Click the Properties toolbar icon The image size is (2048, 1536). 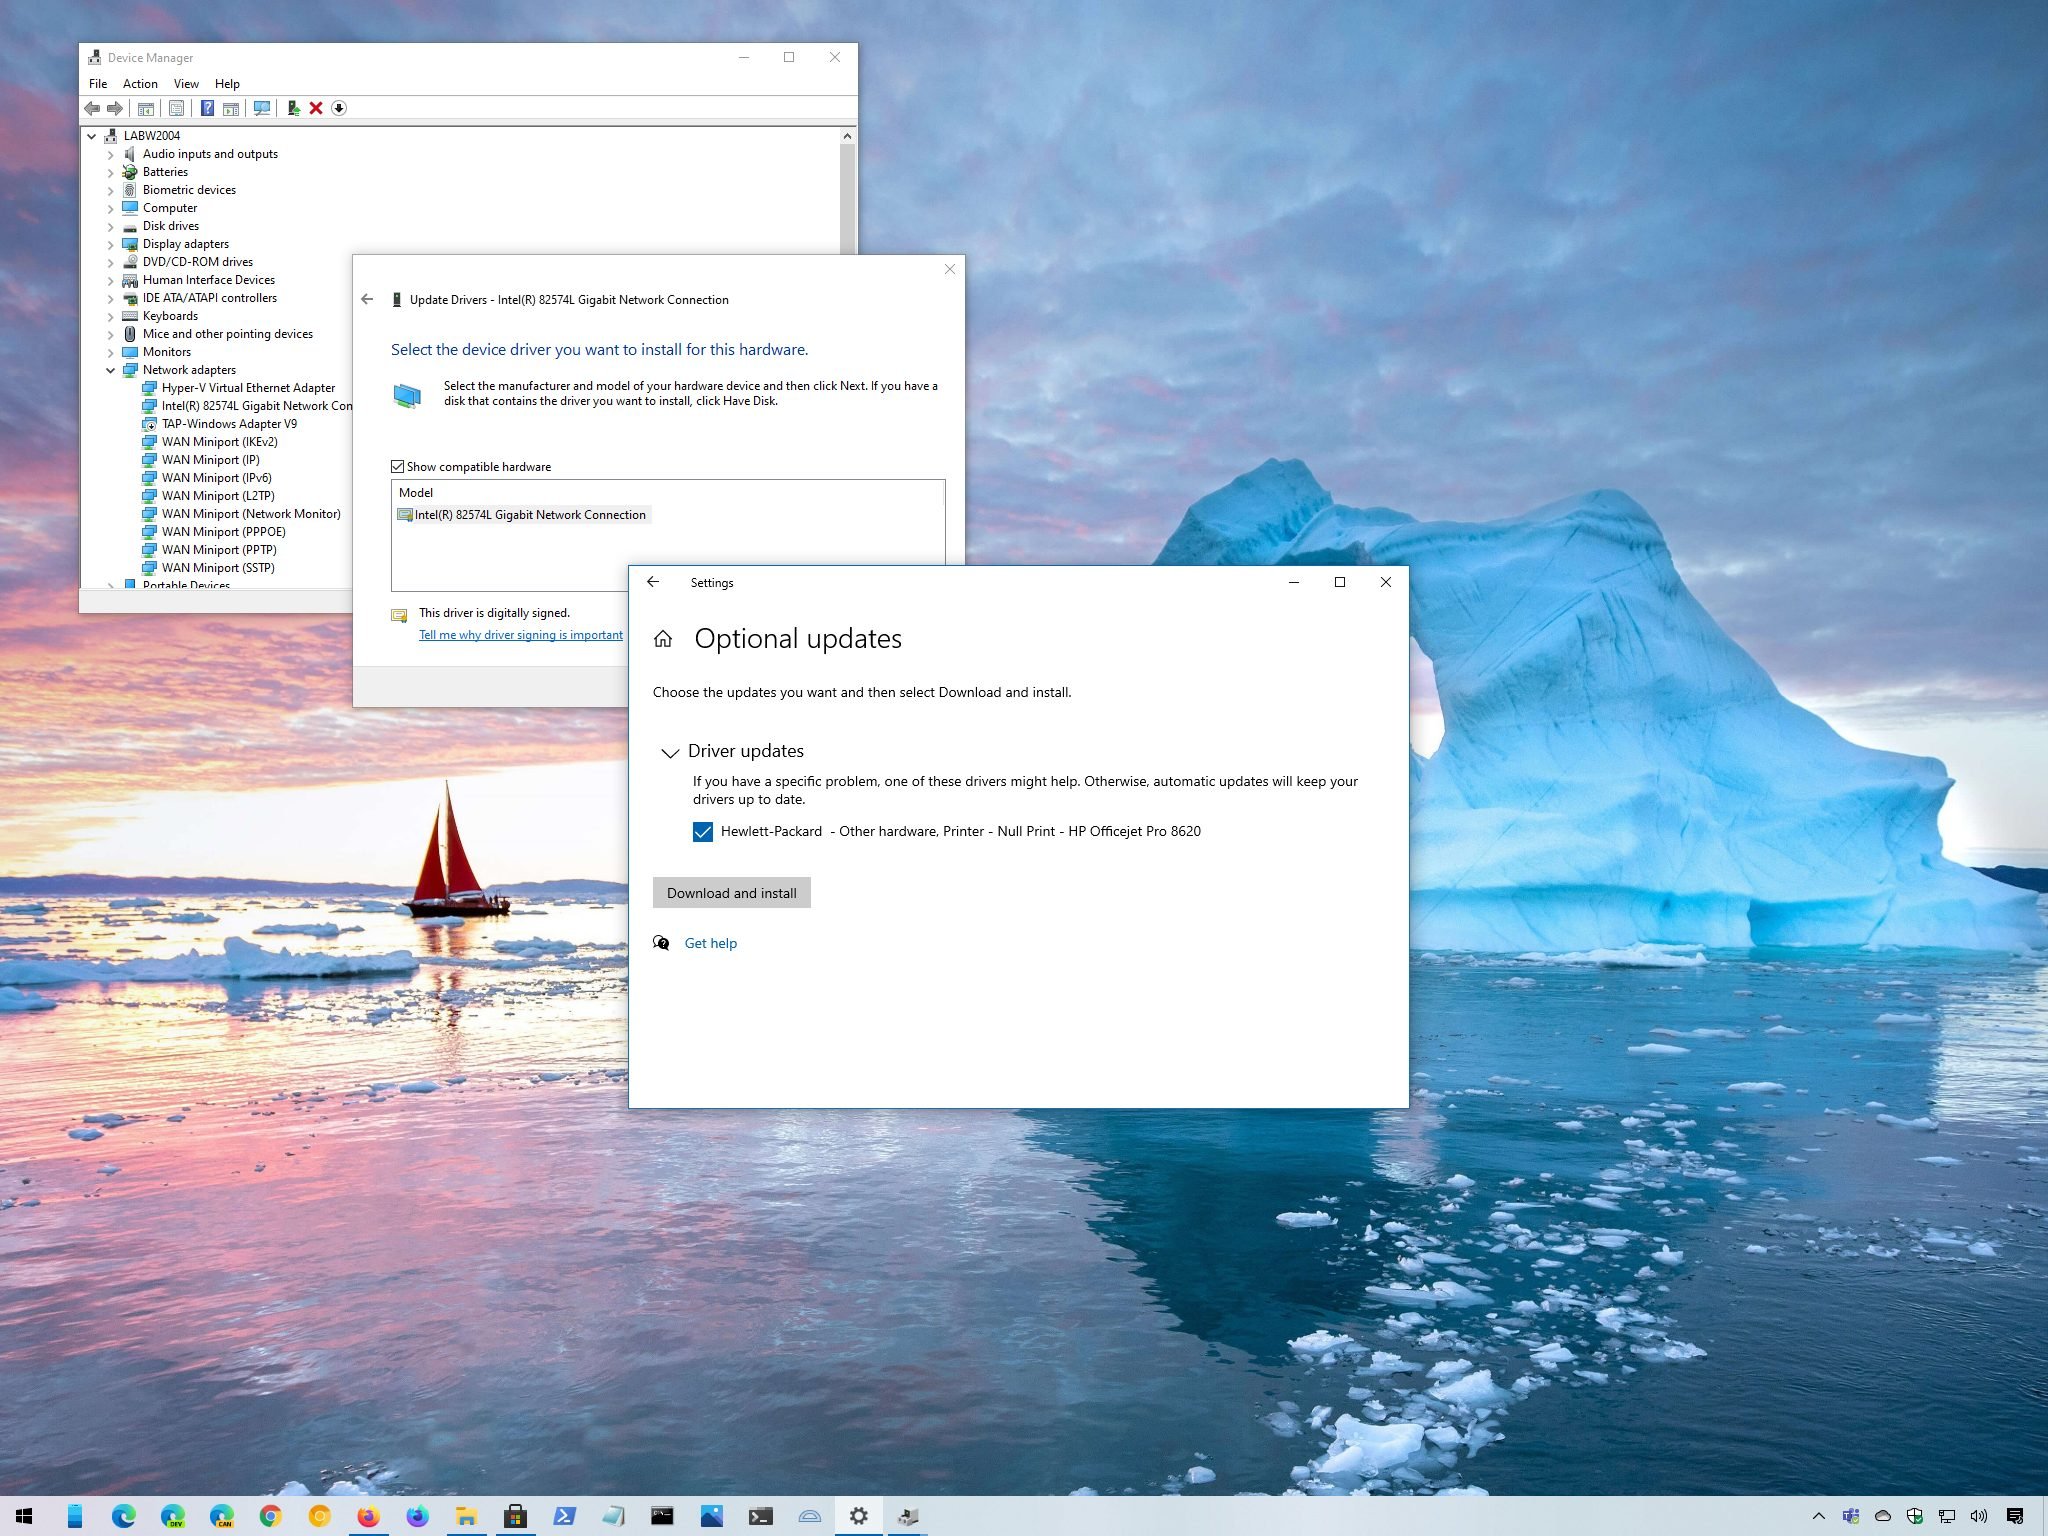click(176, 108)
